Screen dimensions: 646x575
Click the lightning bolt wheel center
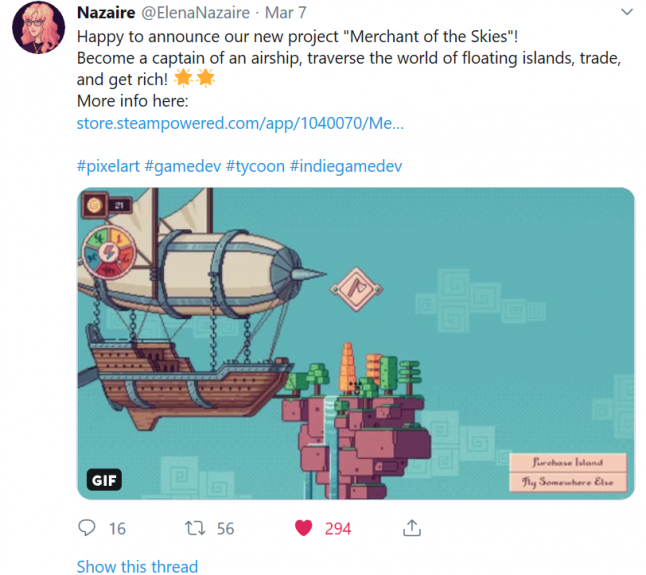[108, 252]
